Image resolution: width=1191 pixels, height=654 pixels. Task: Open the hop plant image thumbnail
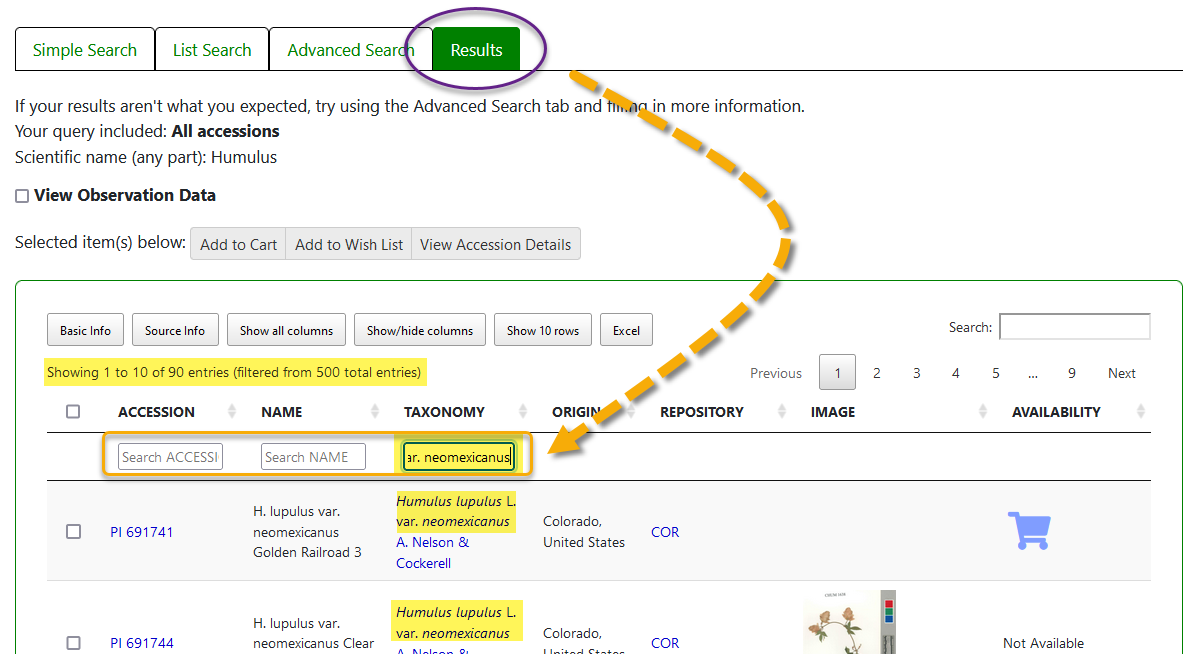coord(836,625)
